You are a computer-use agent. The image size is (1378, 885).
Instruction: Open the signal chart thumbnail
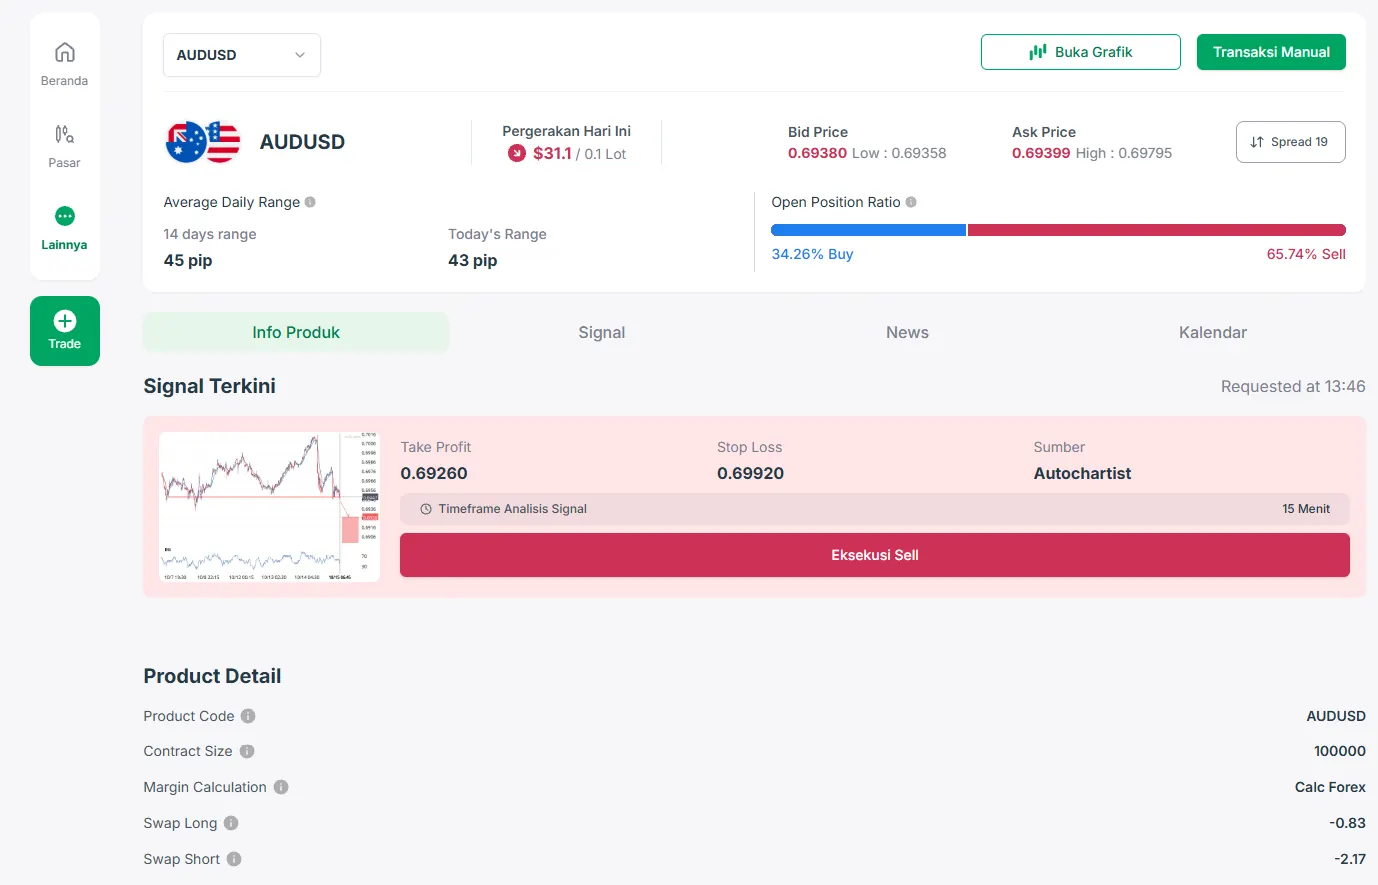coord(270,507)
